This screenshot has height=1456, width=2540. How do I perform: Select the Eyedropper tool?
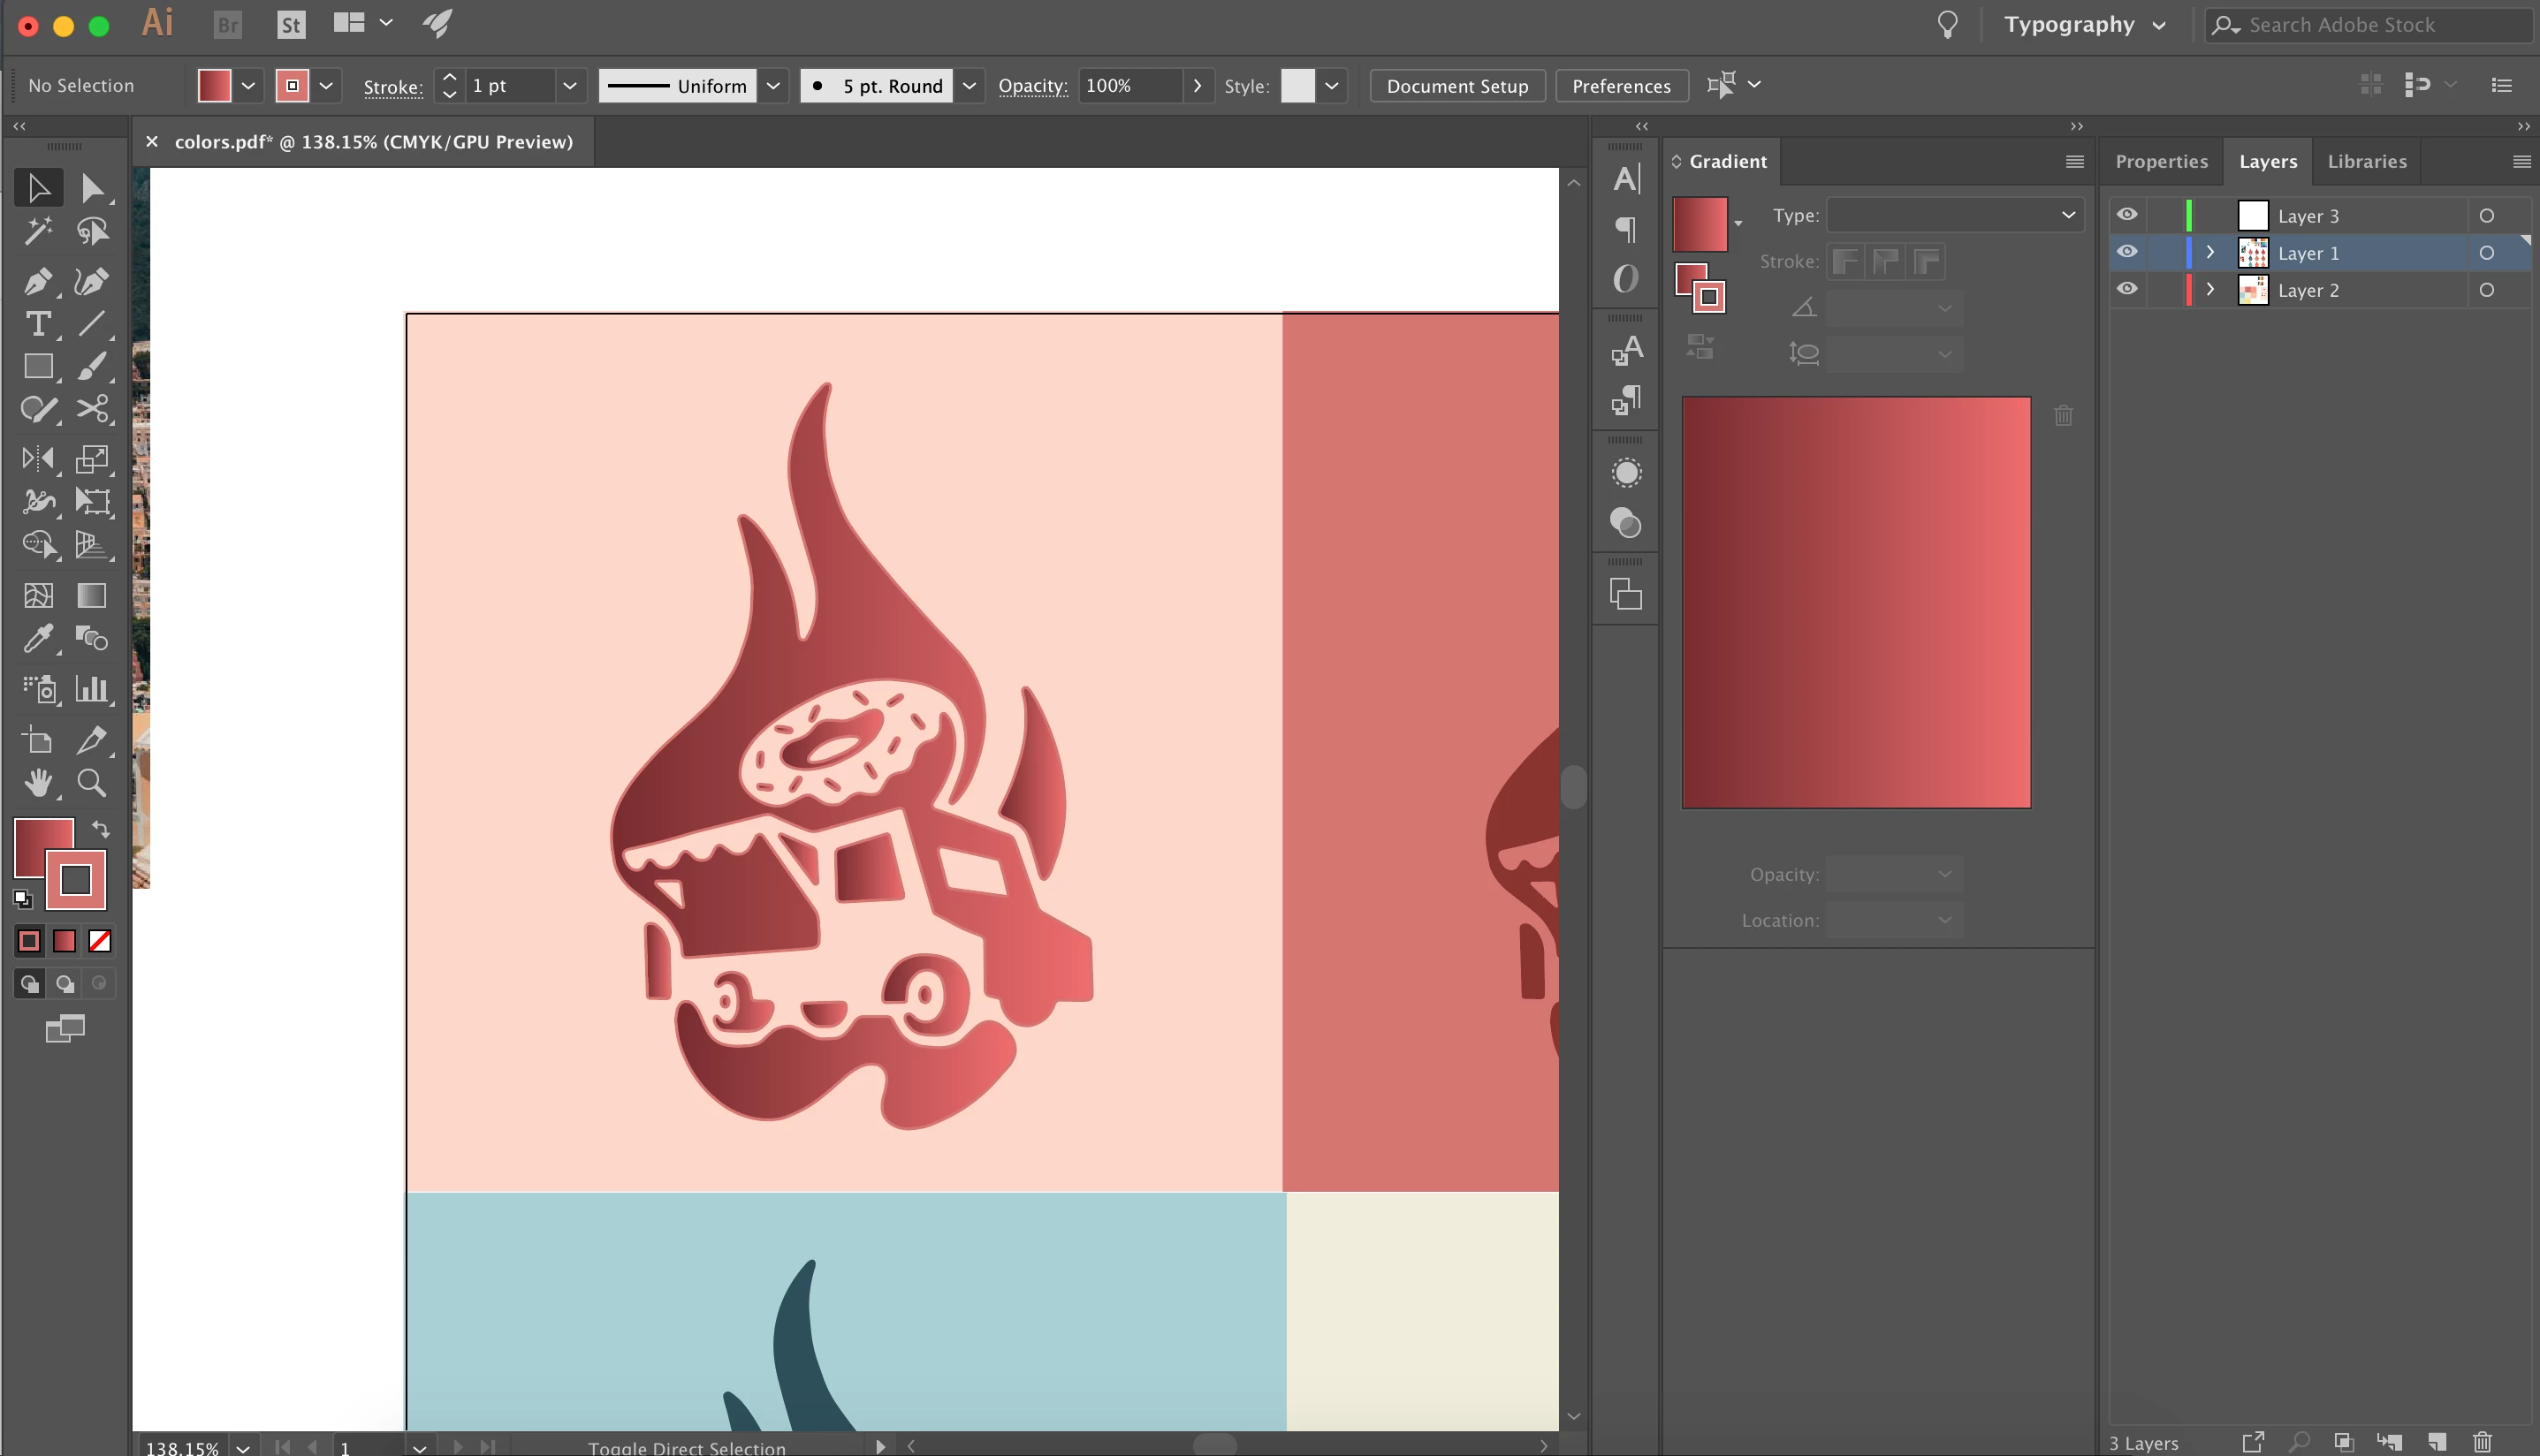tap(37, 638)
